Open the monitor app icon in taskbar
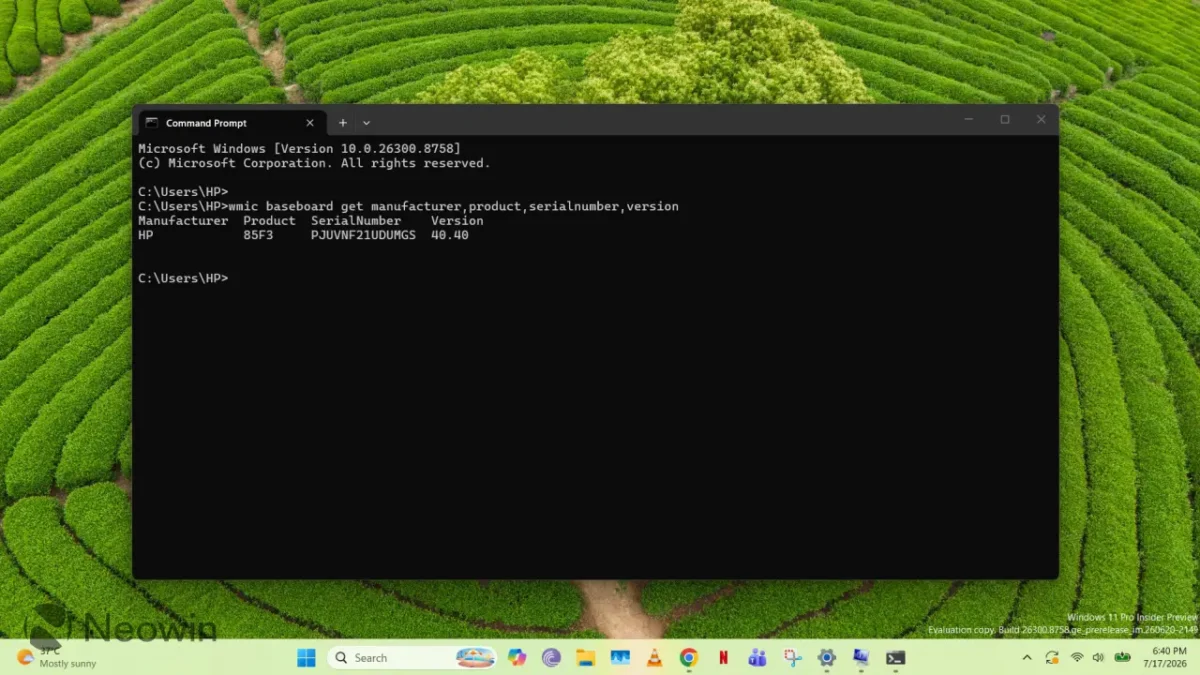The image size is (1200, 675). 861,657
